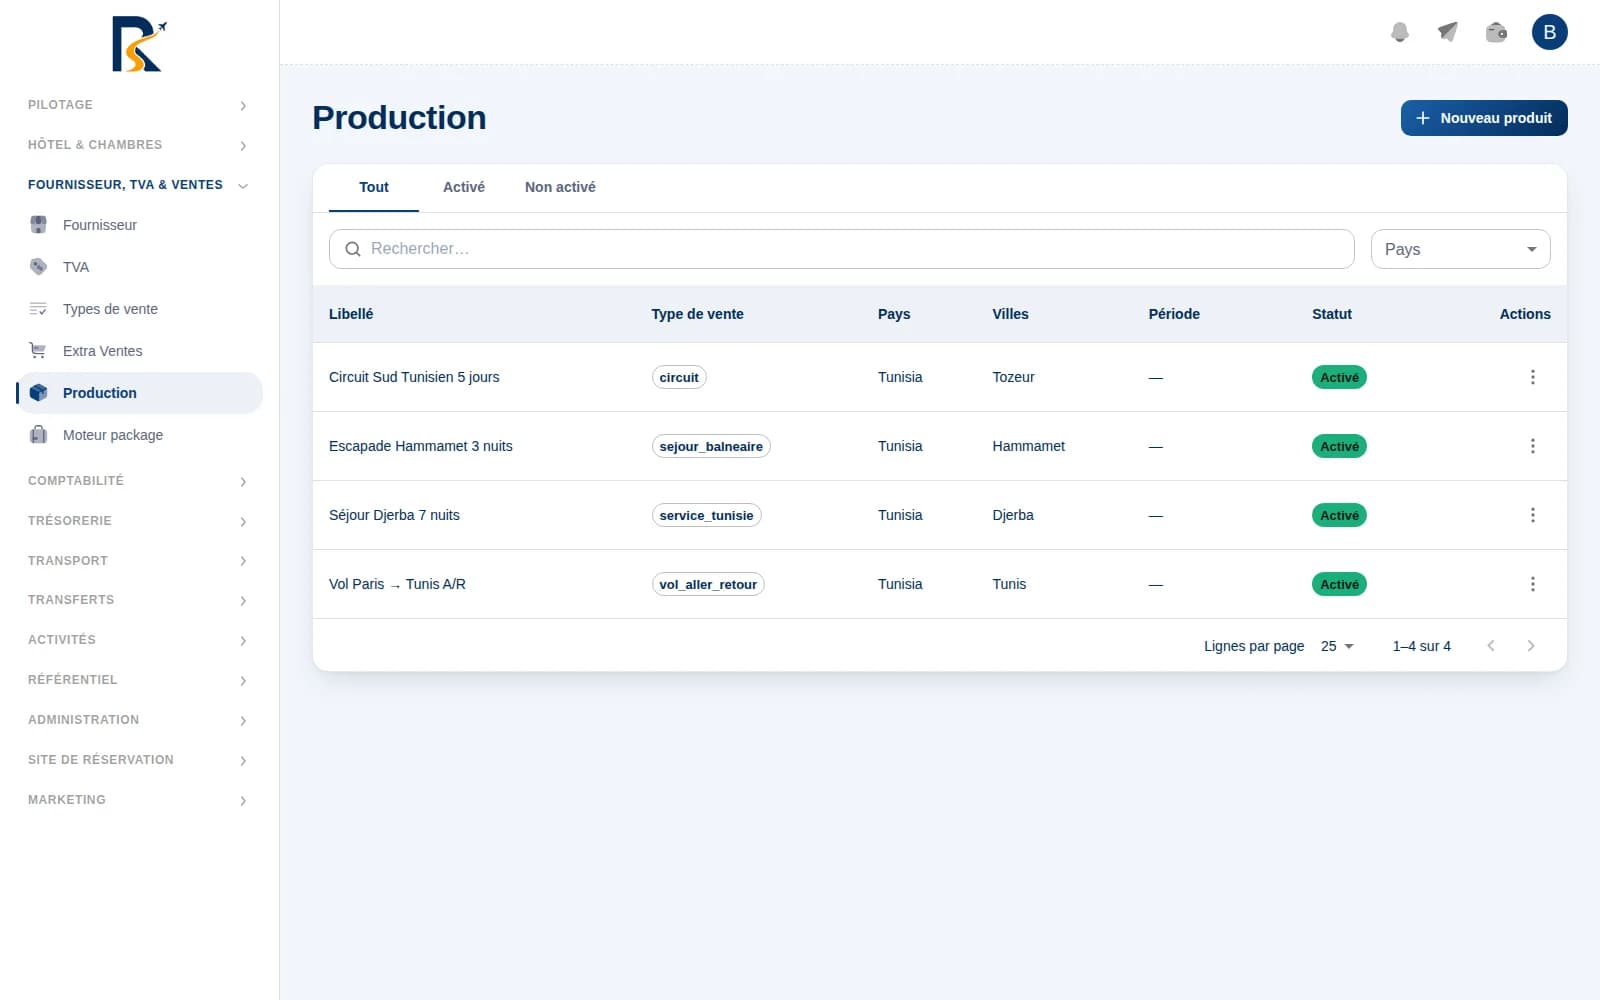Expand the RÉFÉRENTIEL section

click(x=138, y=680)
